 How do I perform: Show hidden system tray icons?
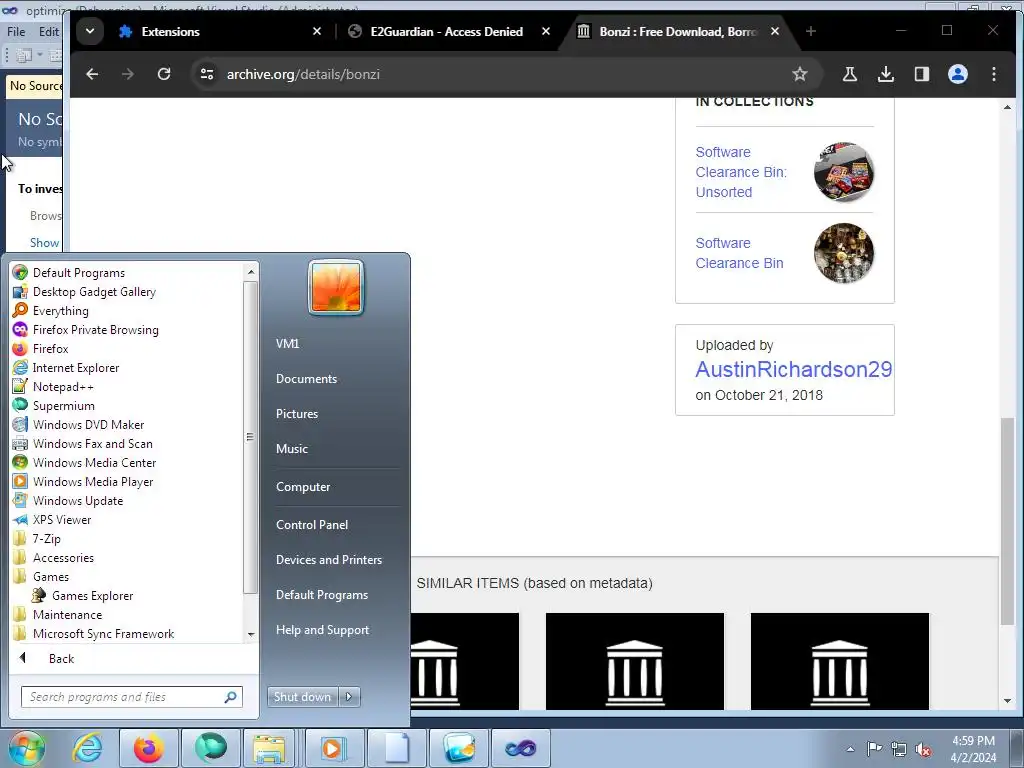point(850,749)
